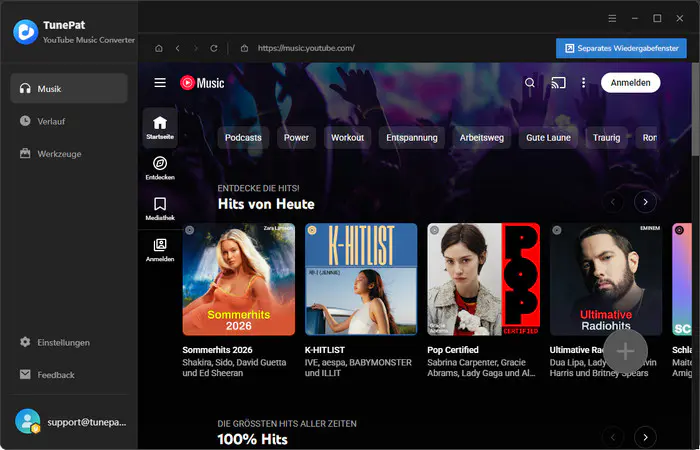Image resolution: width=700 pixels, height=450 pixels.
Task: Open Entdecken explore page
Action: (x=160, y=168)
